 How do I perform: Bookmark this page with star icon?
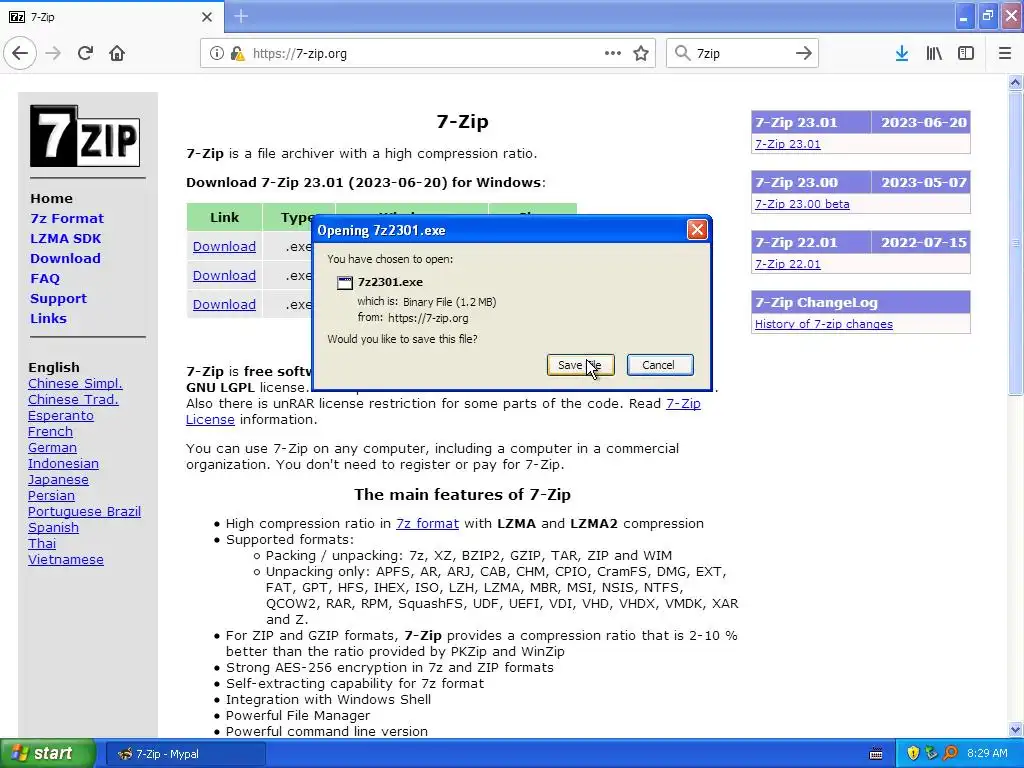(x=641, y=54)
